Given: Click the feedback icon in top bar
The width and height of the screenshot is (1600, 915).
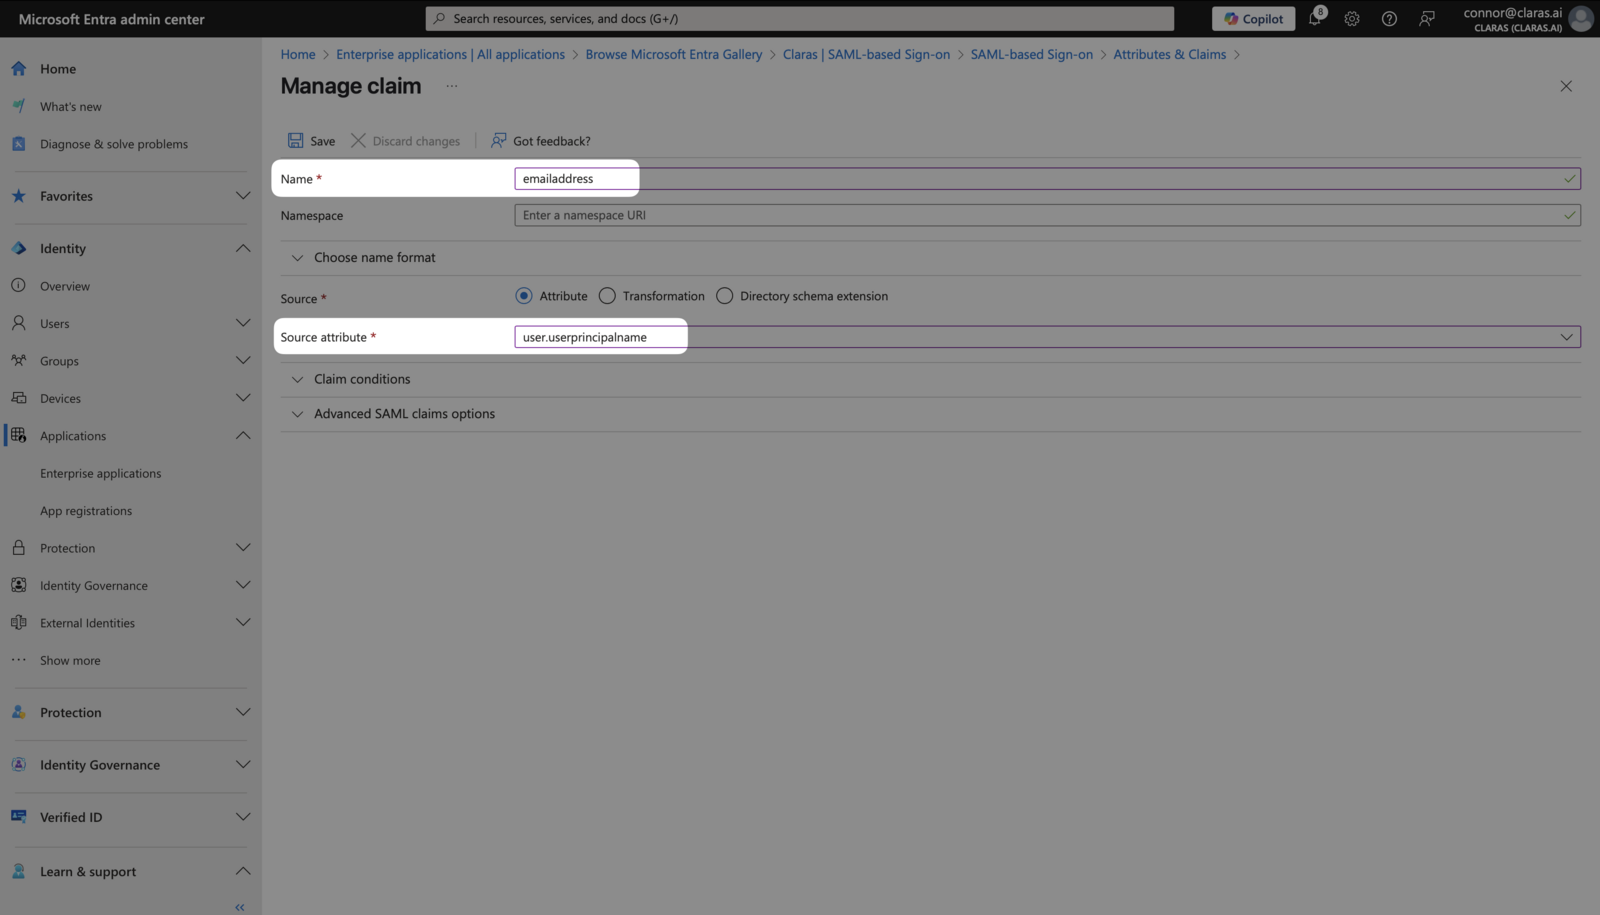Looking at the screenshot, I should (x=1427, y=18).
